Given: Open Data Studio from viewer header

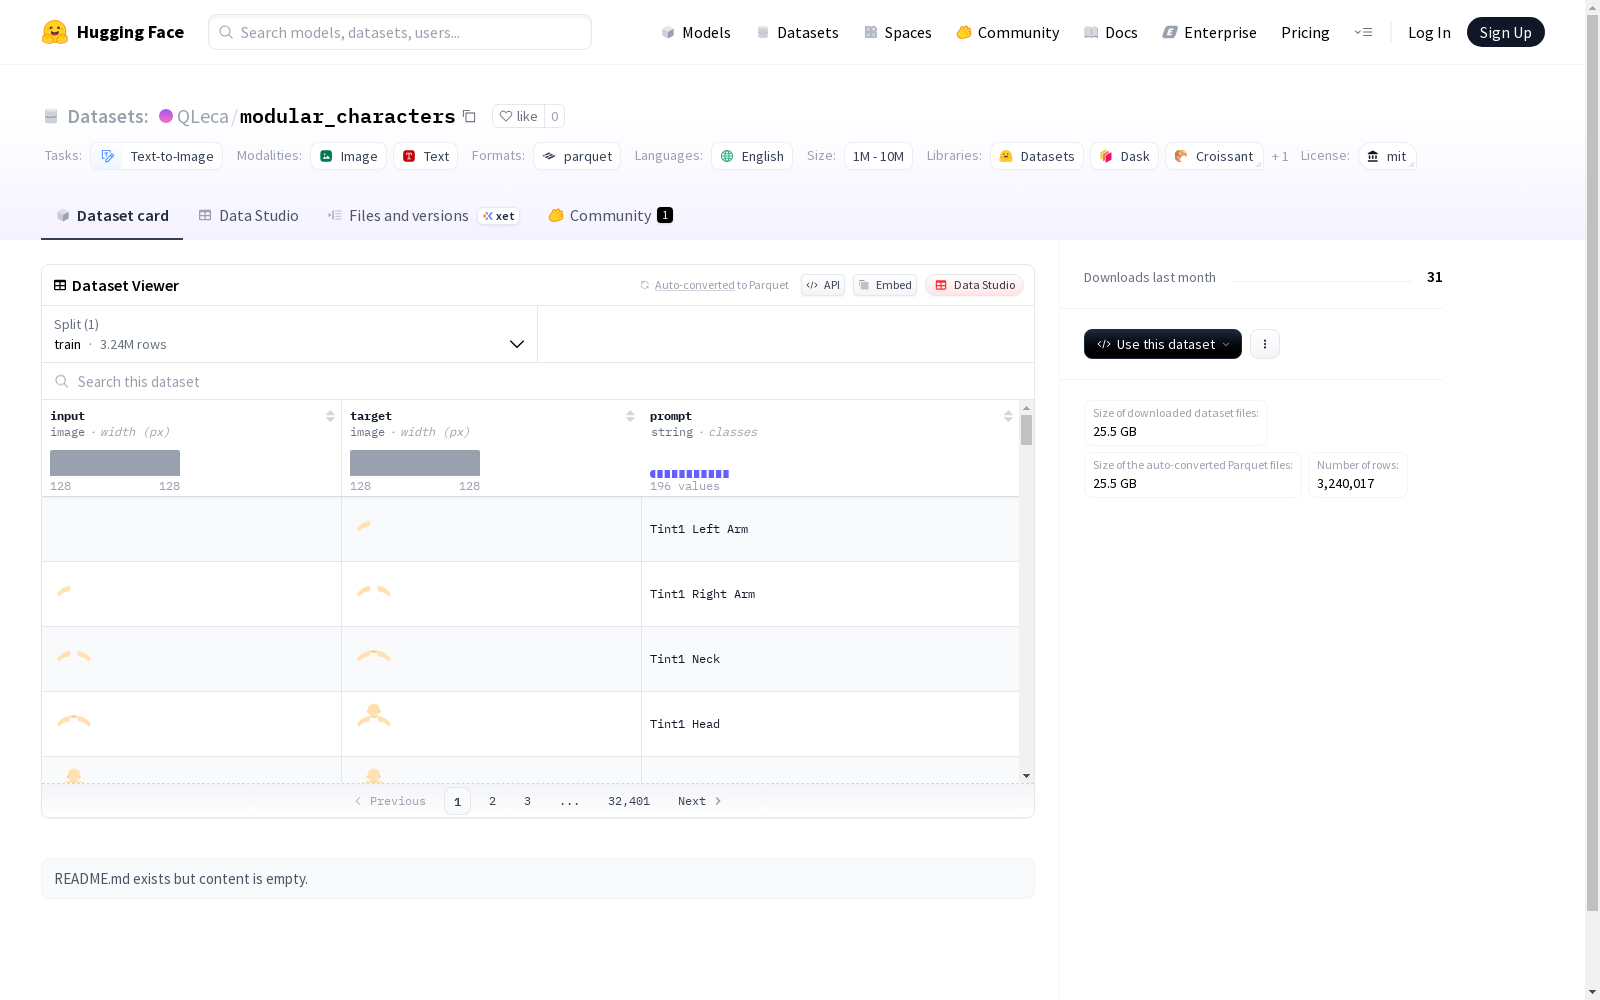Looking at the screenshot, I should point(975,285).
